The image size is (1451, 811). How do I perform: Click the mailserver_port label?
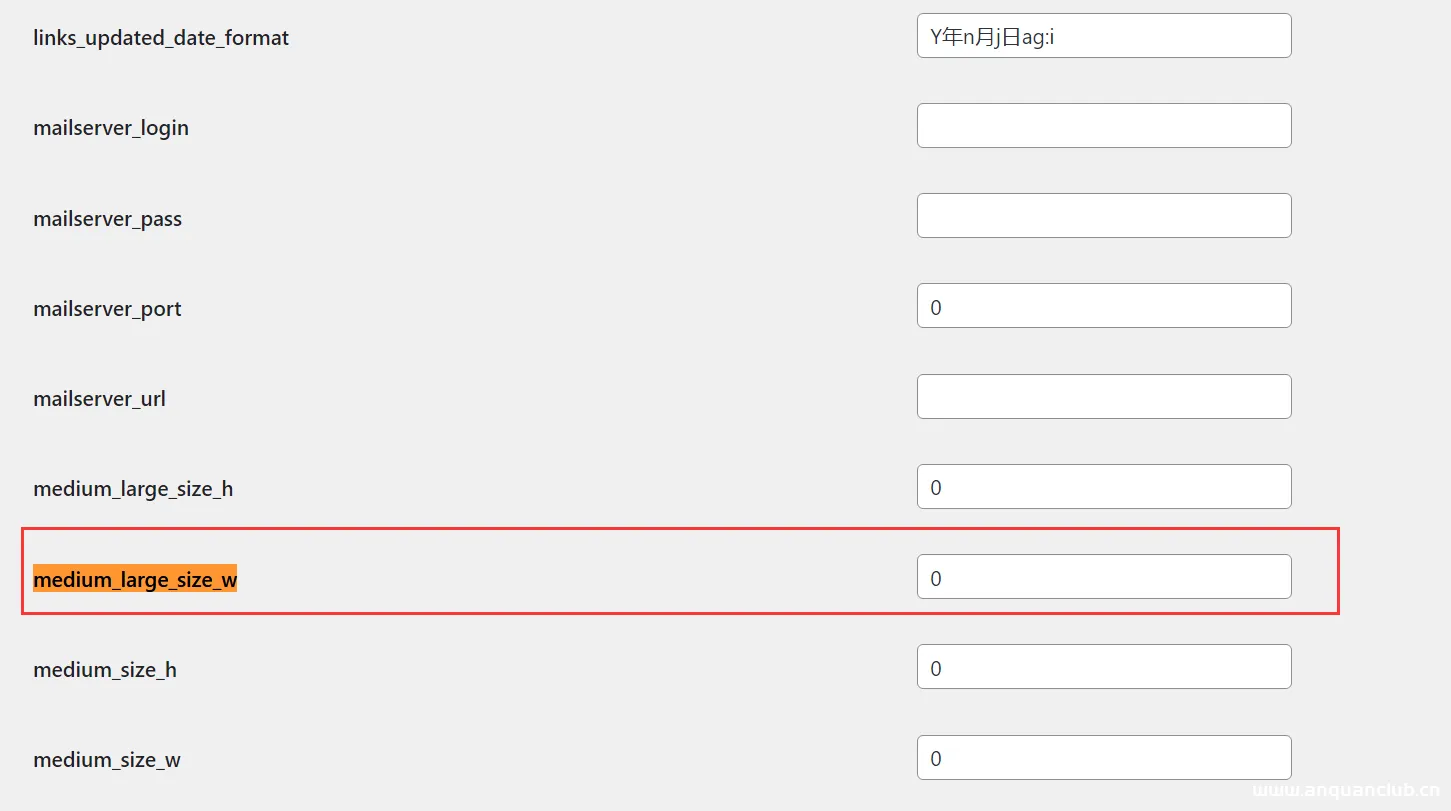pyautogui.click(x=107, y=309)
